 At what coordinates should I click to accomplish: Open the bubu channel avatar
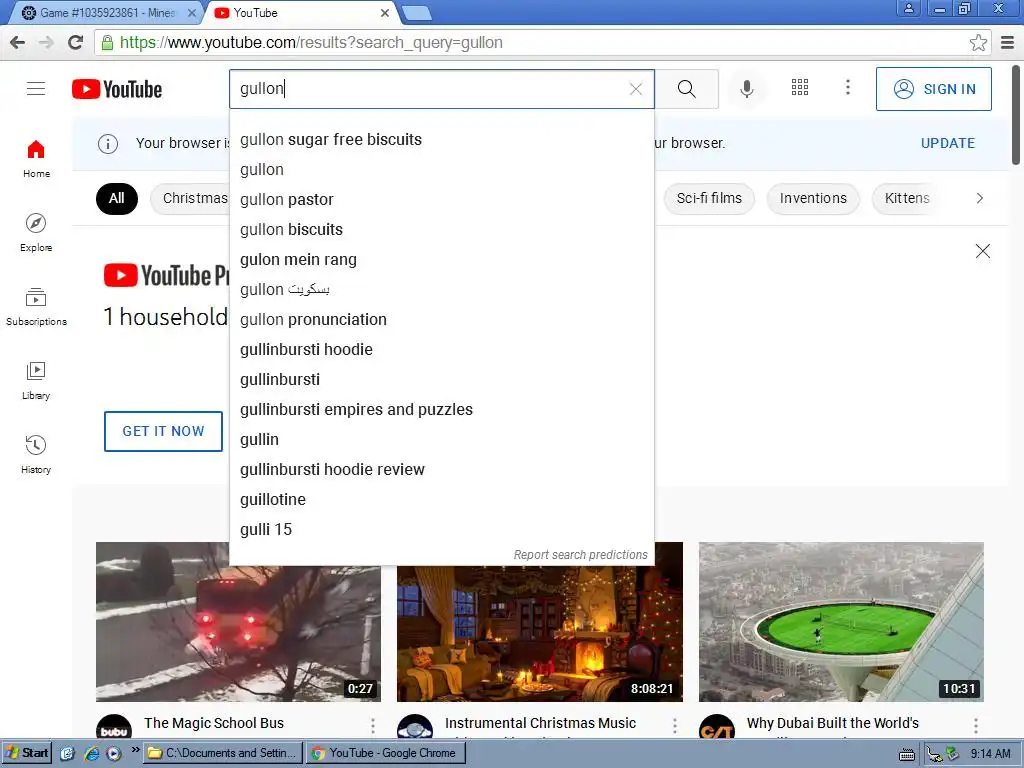(114, 728)
